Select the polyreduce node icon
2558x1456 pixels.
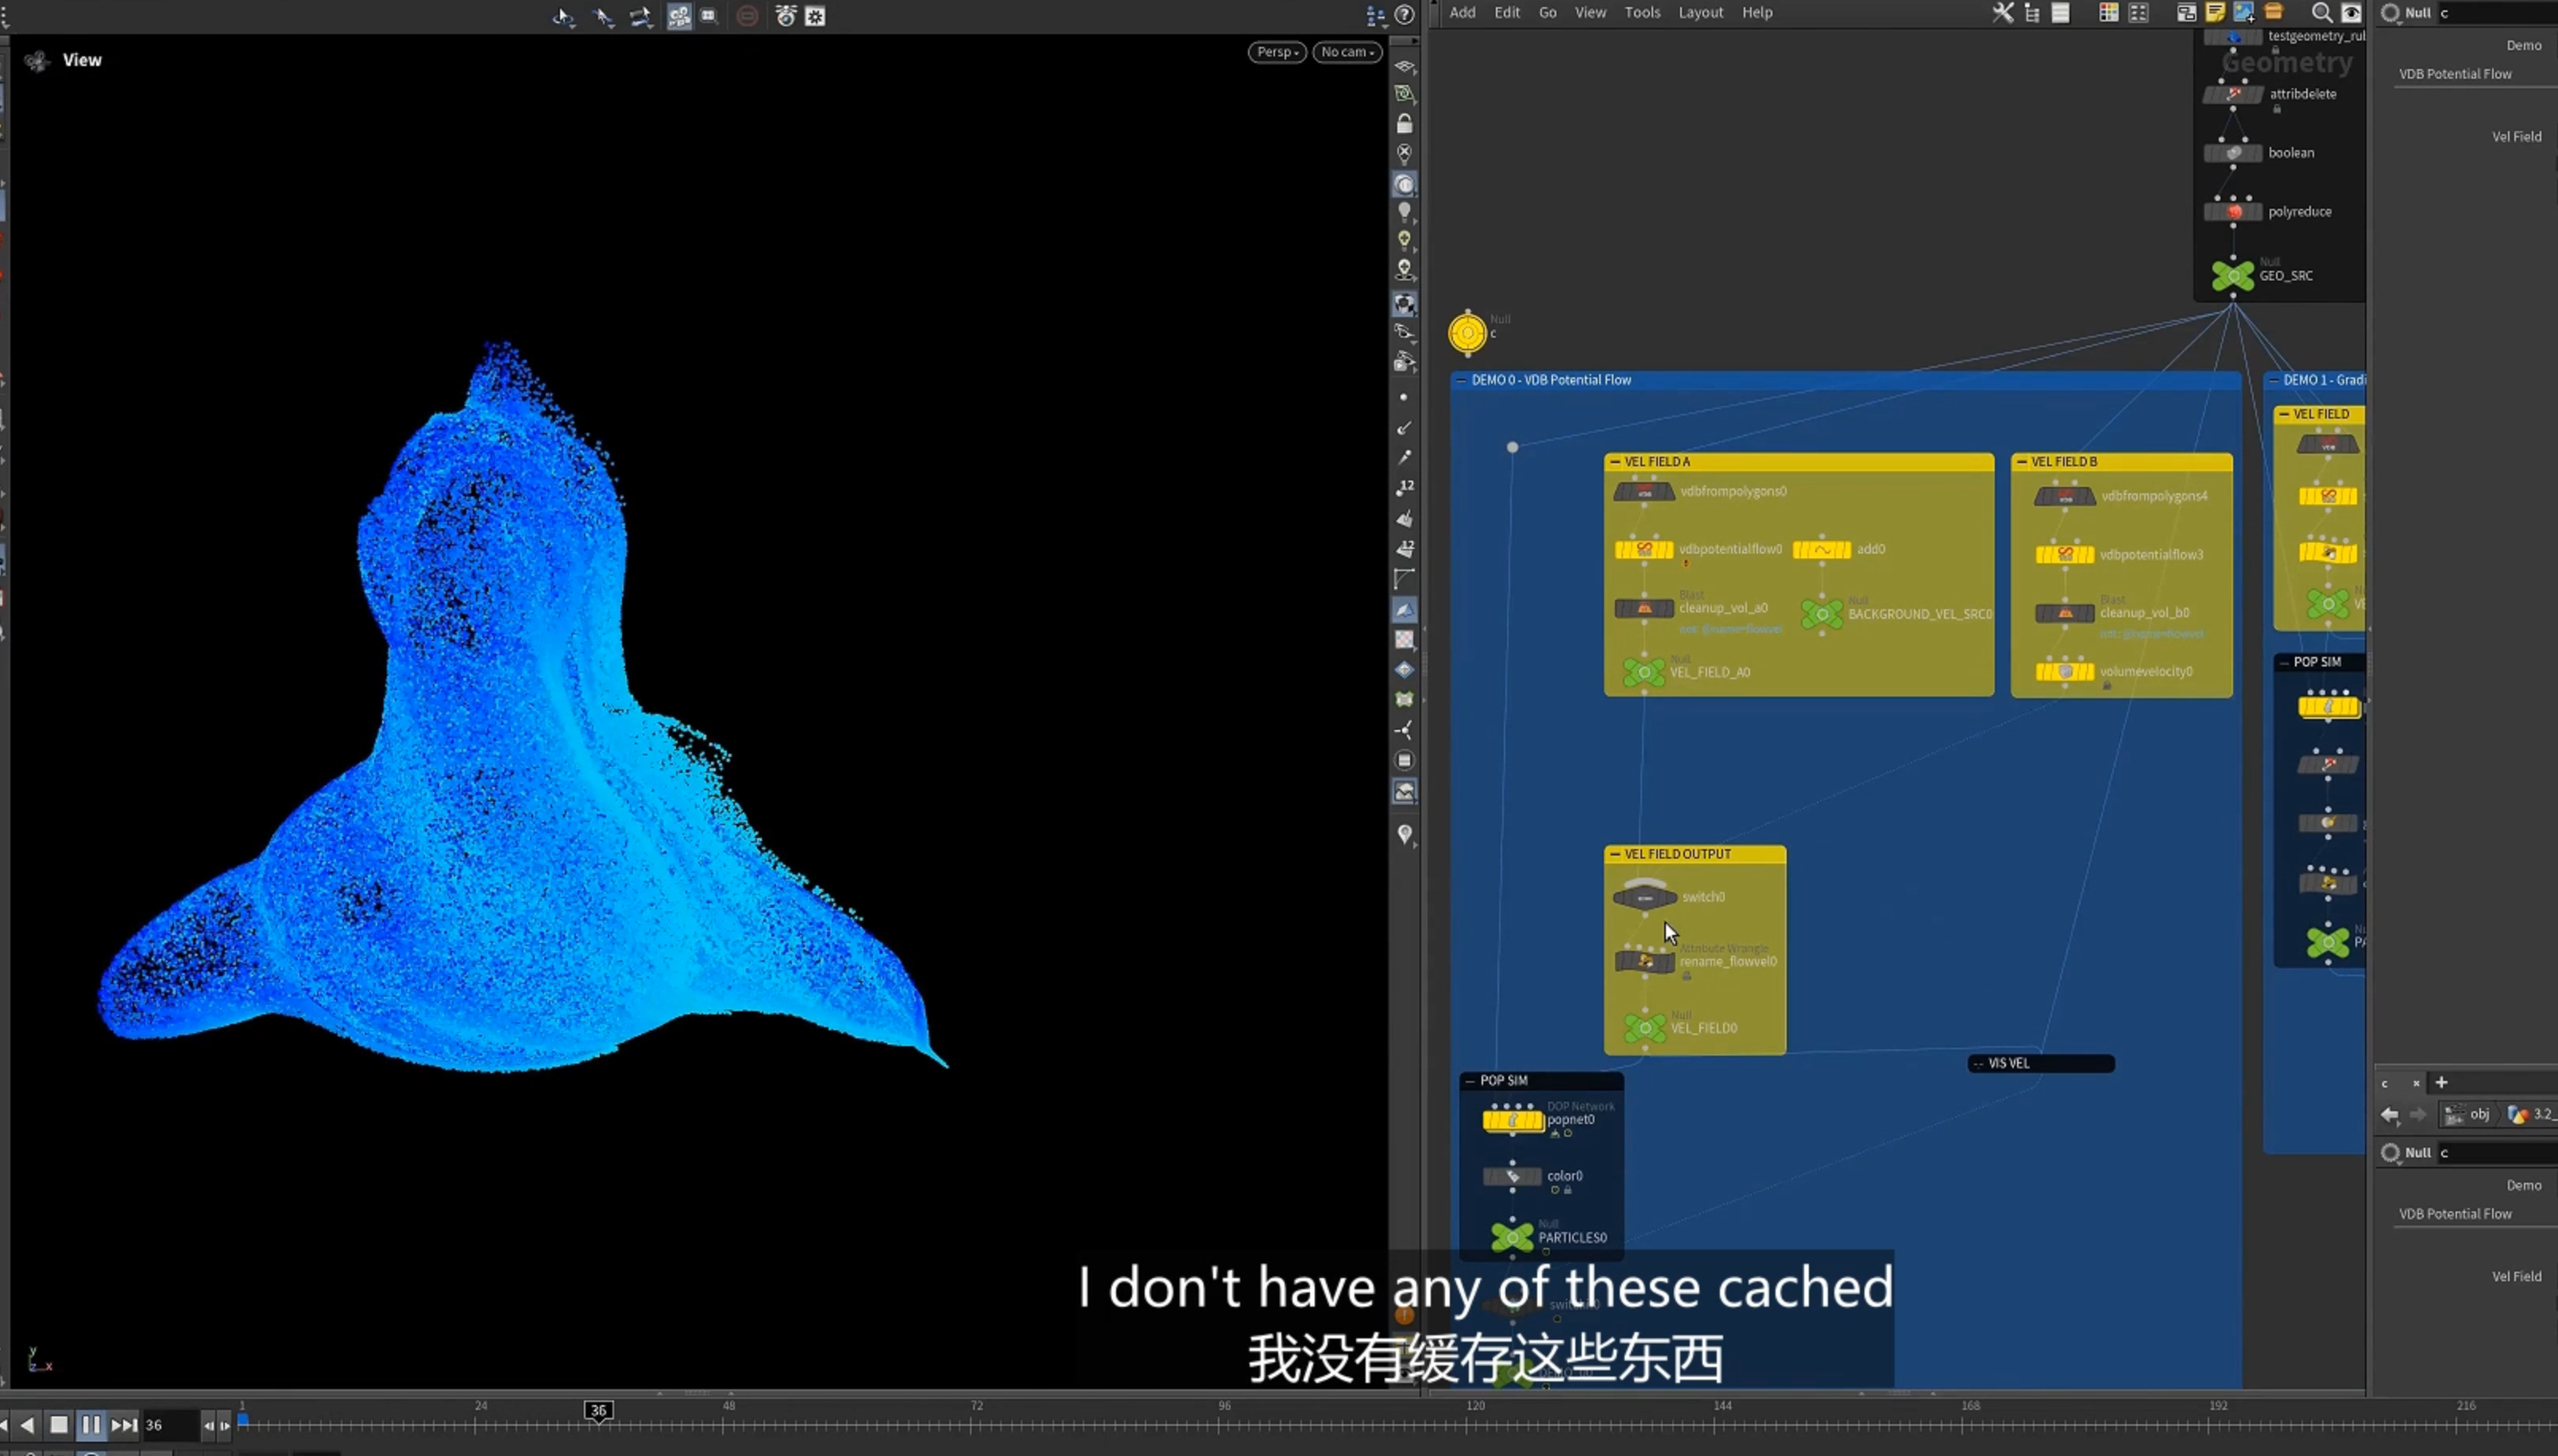pos(2232,212)
